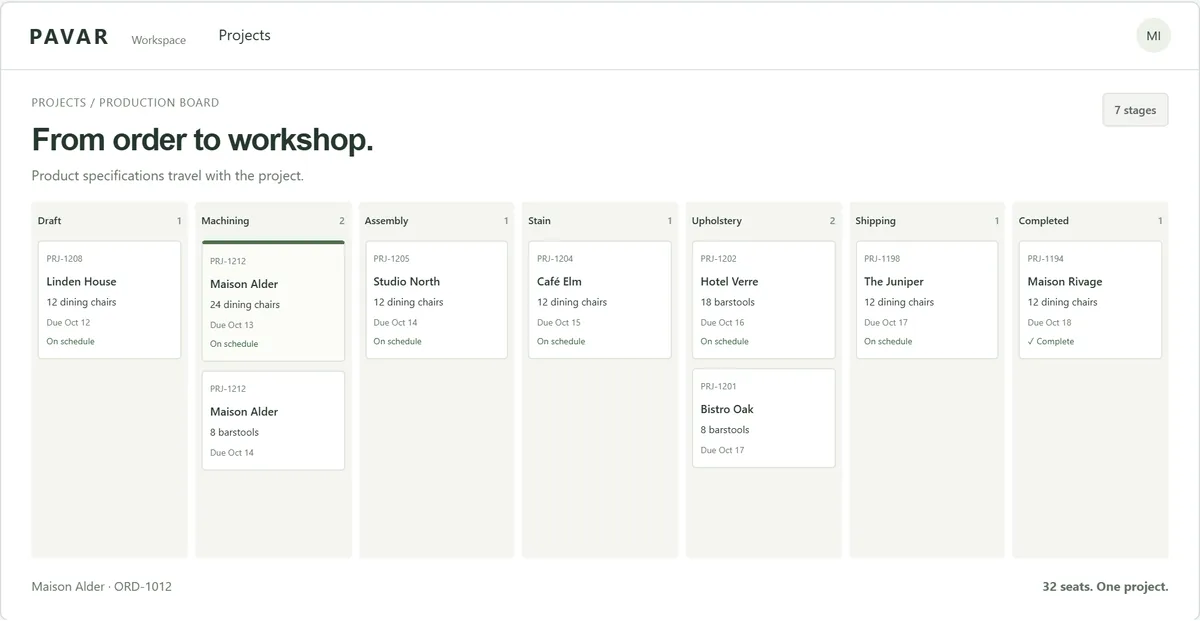Click the Upholstery column header
The image size is (1200, 621).
click(x=763, y=221)
